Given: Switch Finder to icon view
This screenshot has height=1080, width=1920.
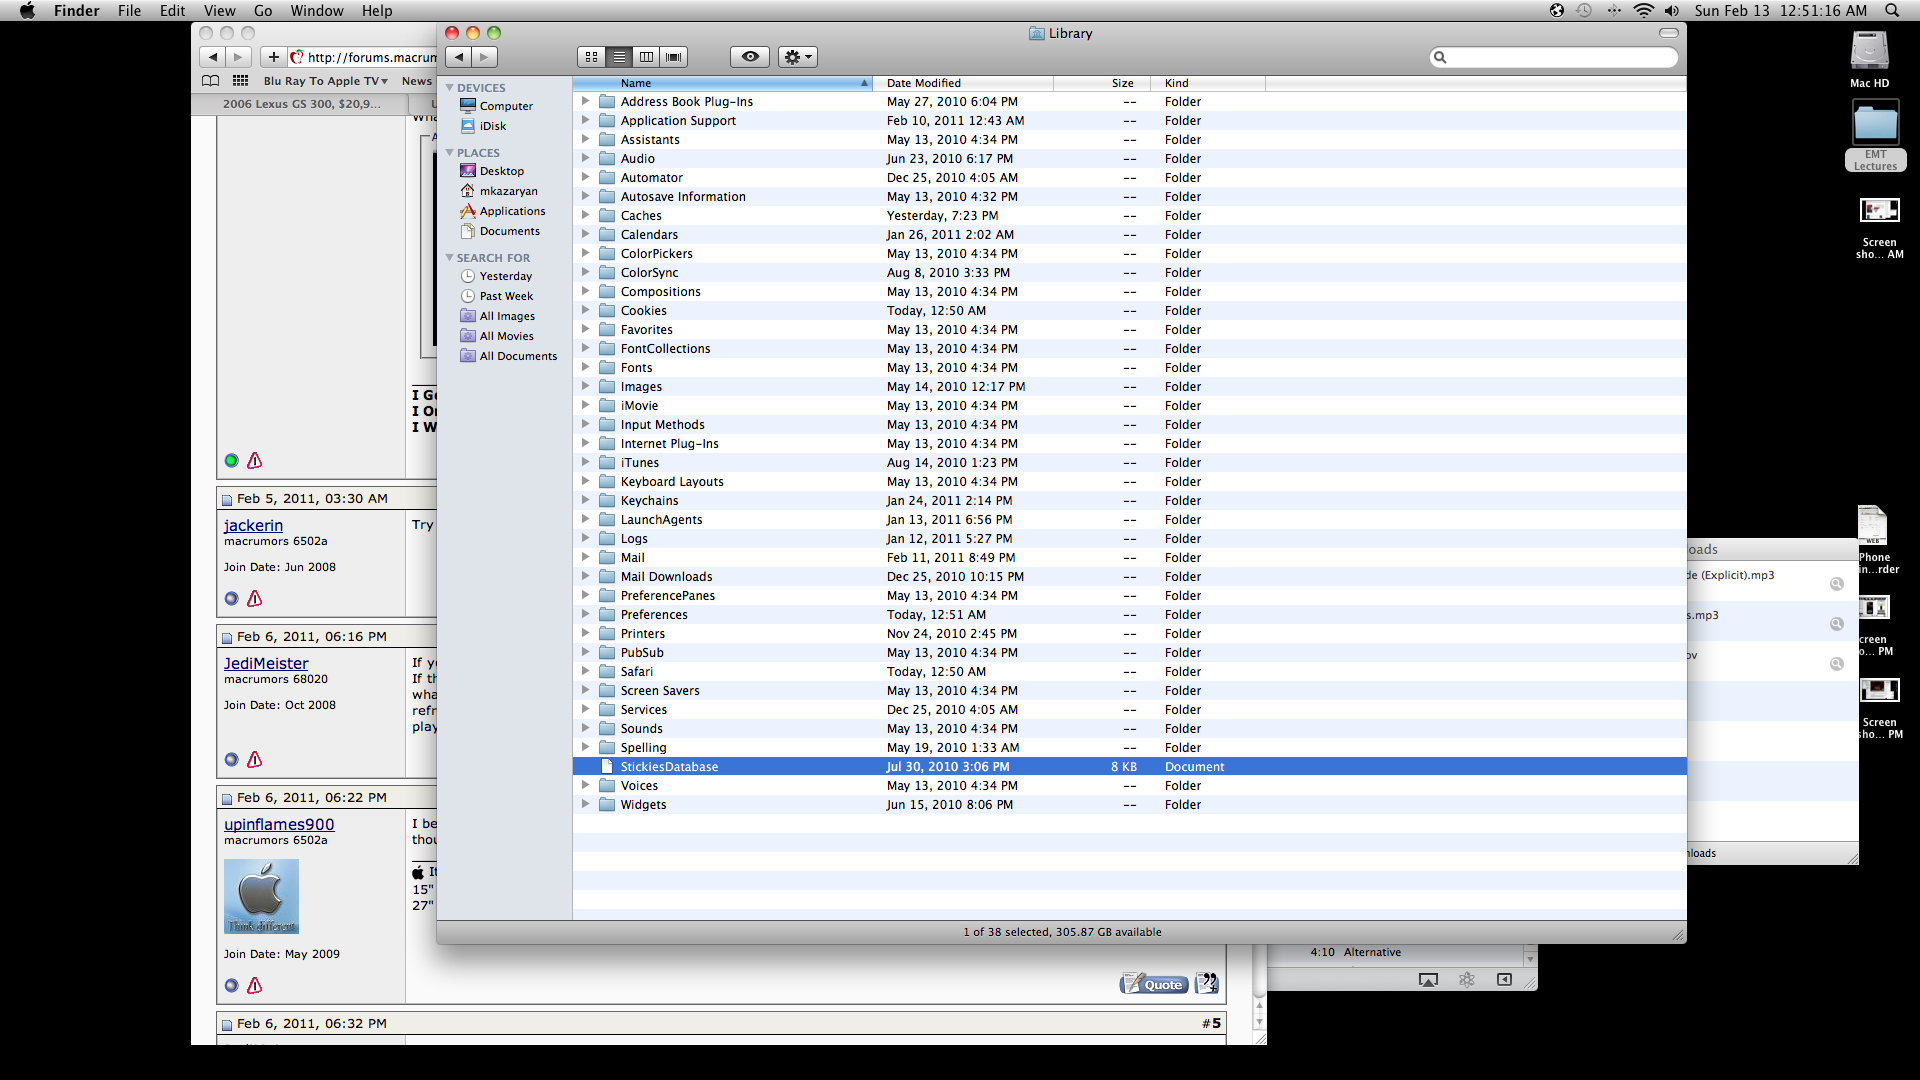Looking at the screenshot, I should coord(591,57).
